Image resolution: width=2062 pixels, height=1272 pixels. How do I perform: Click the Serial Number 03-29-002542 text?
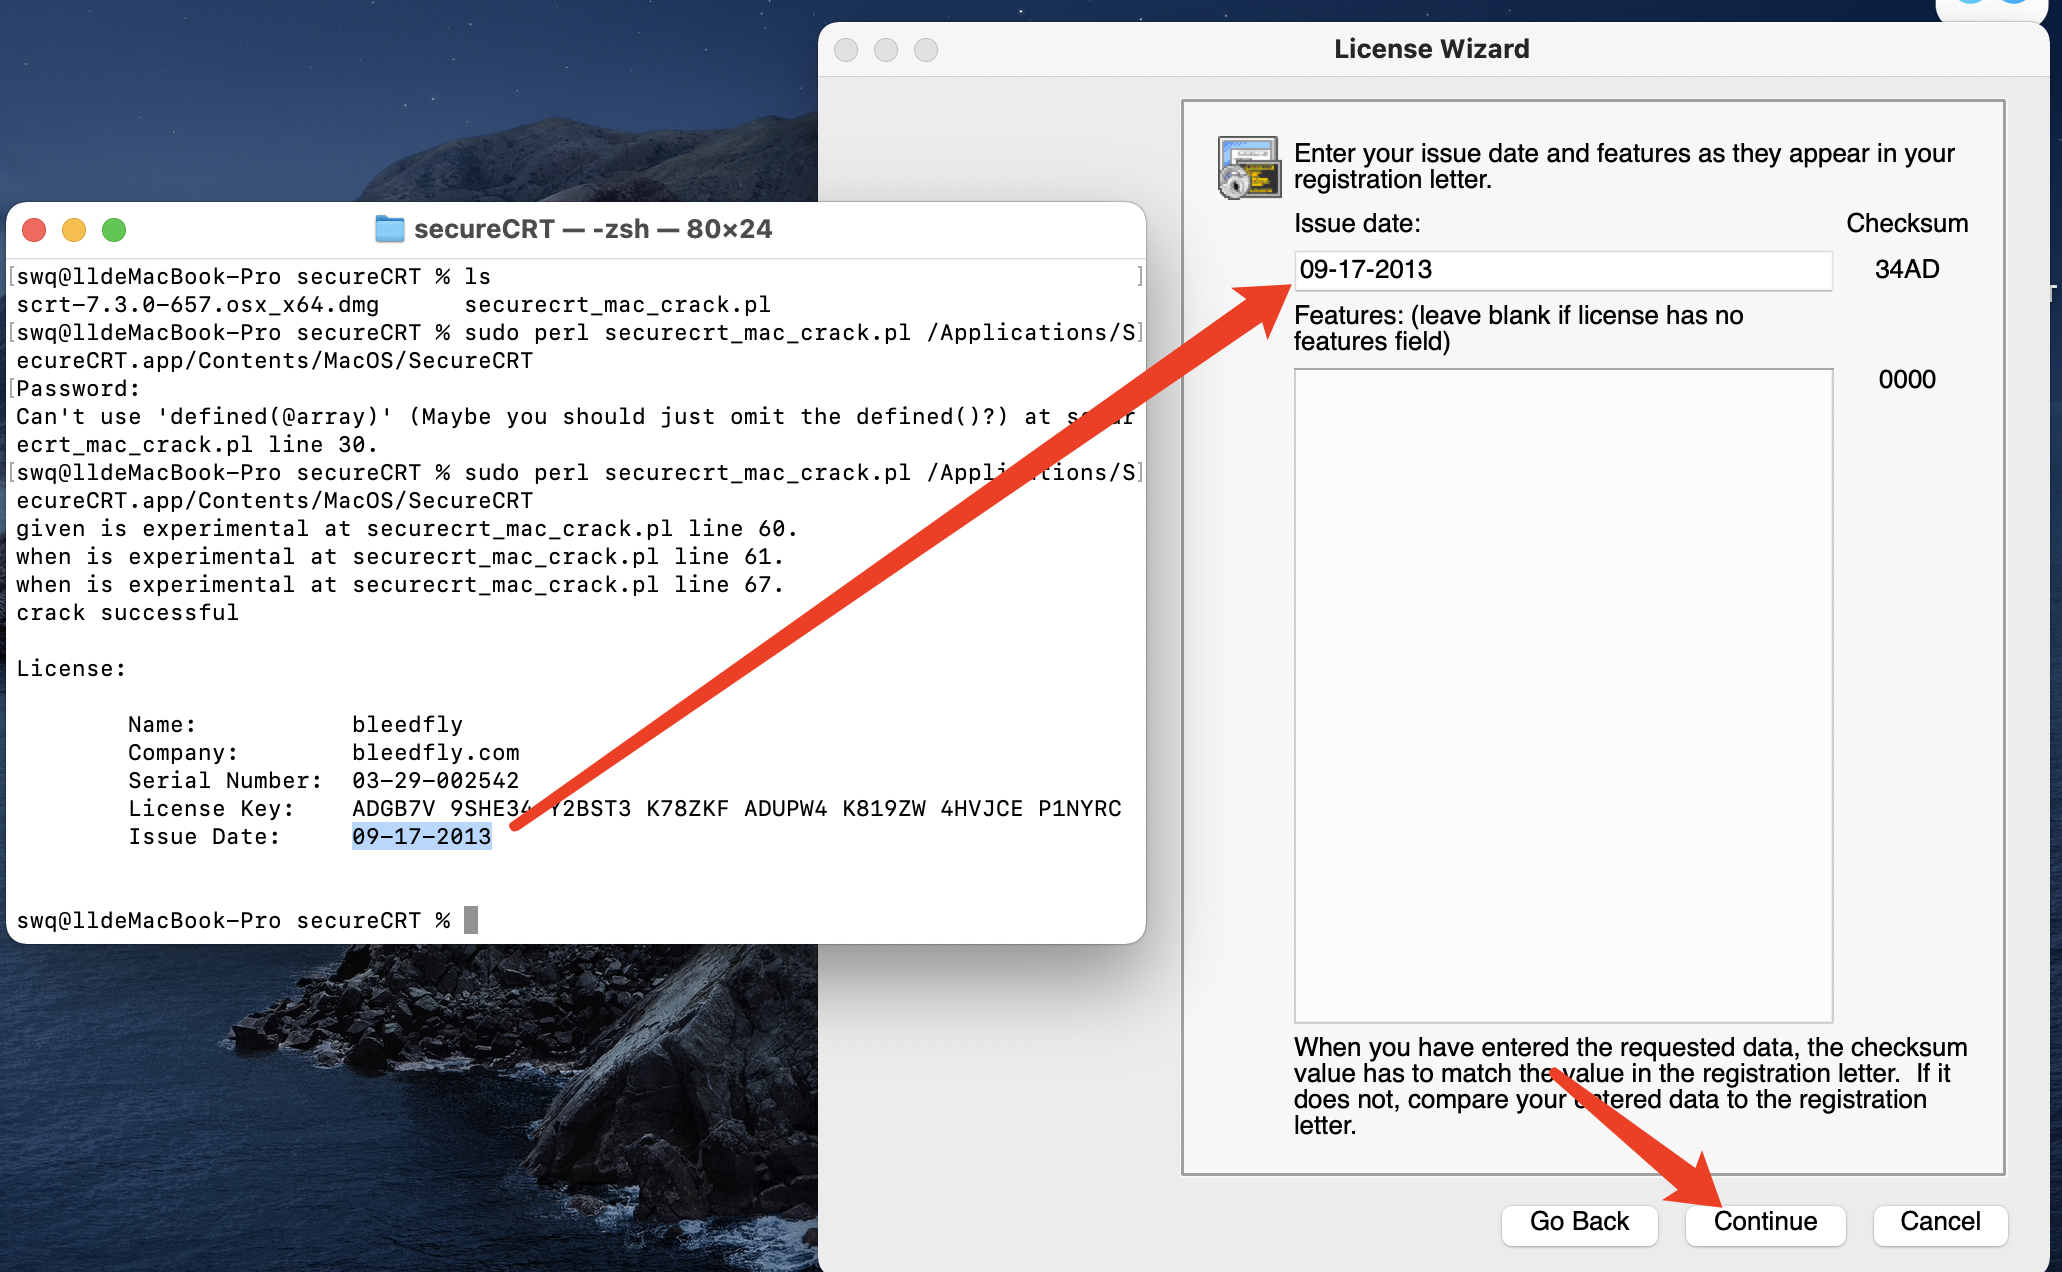(435, 781)
